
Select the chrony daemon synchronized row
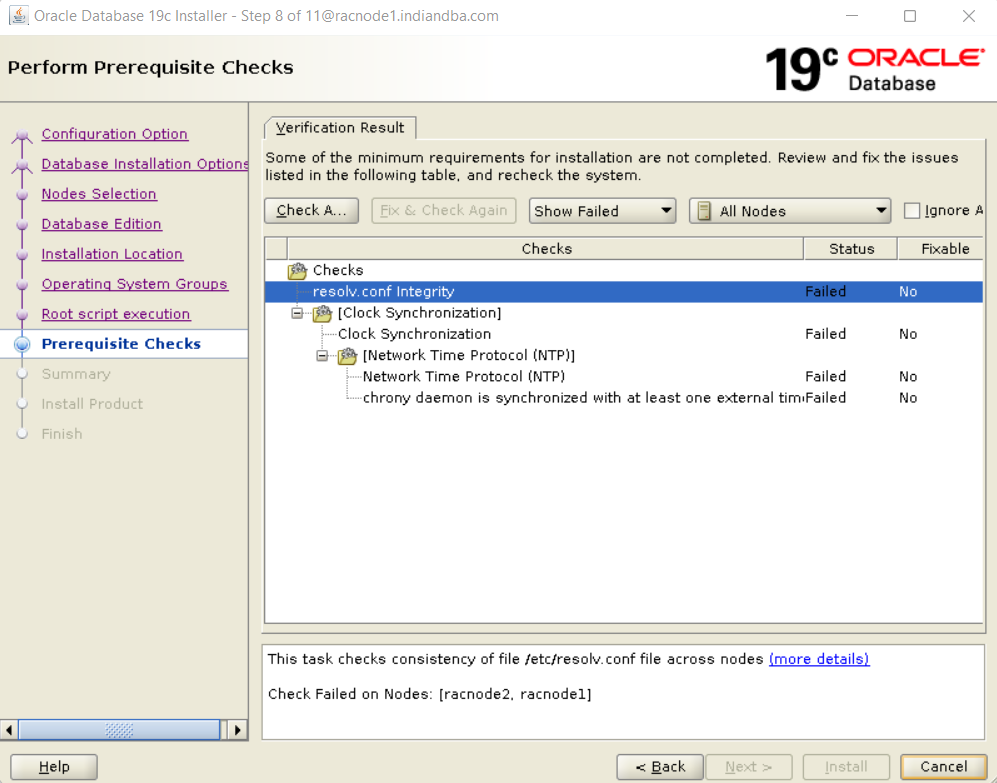click(x=624, y=398)
